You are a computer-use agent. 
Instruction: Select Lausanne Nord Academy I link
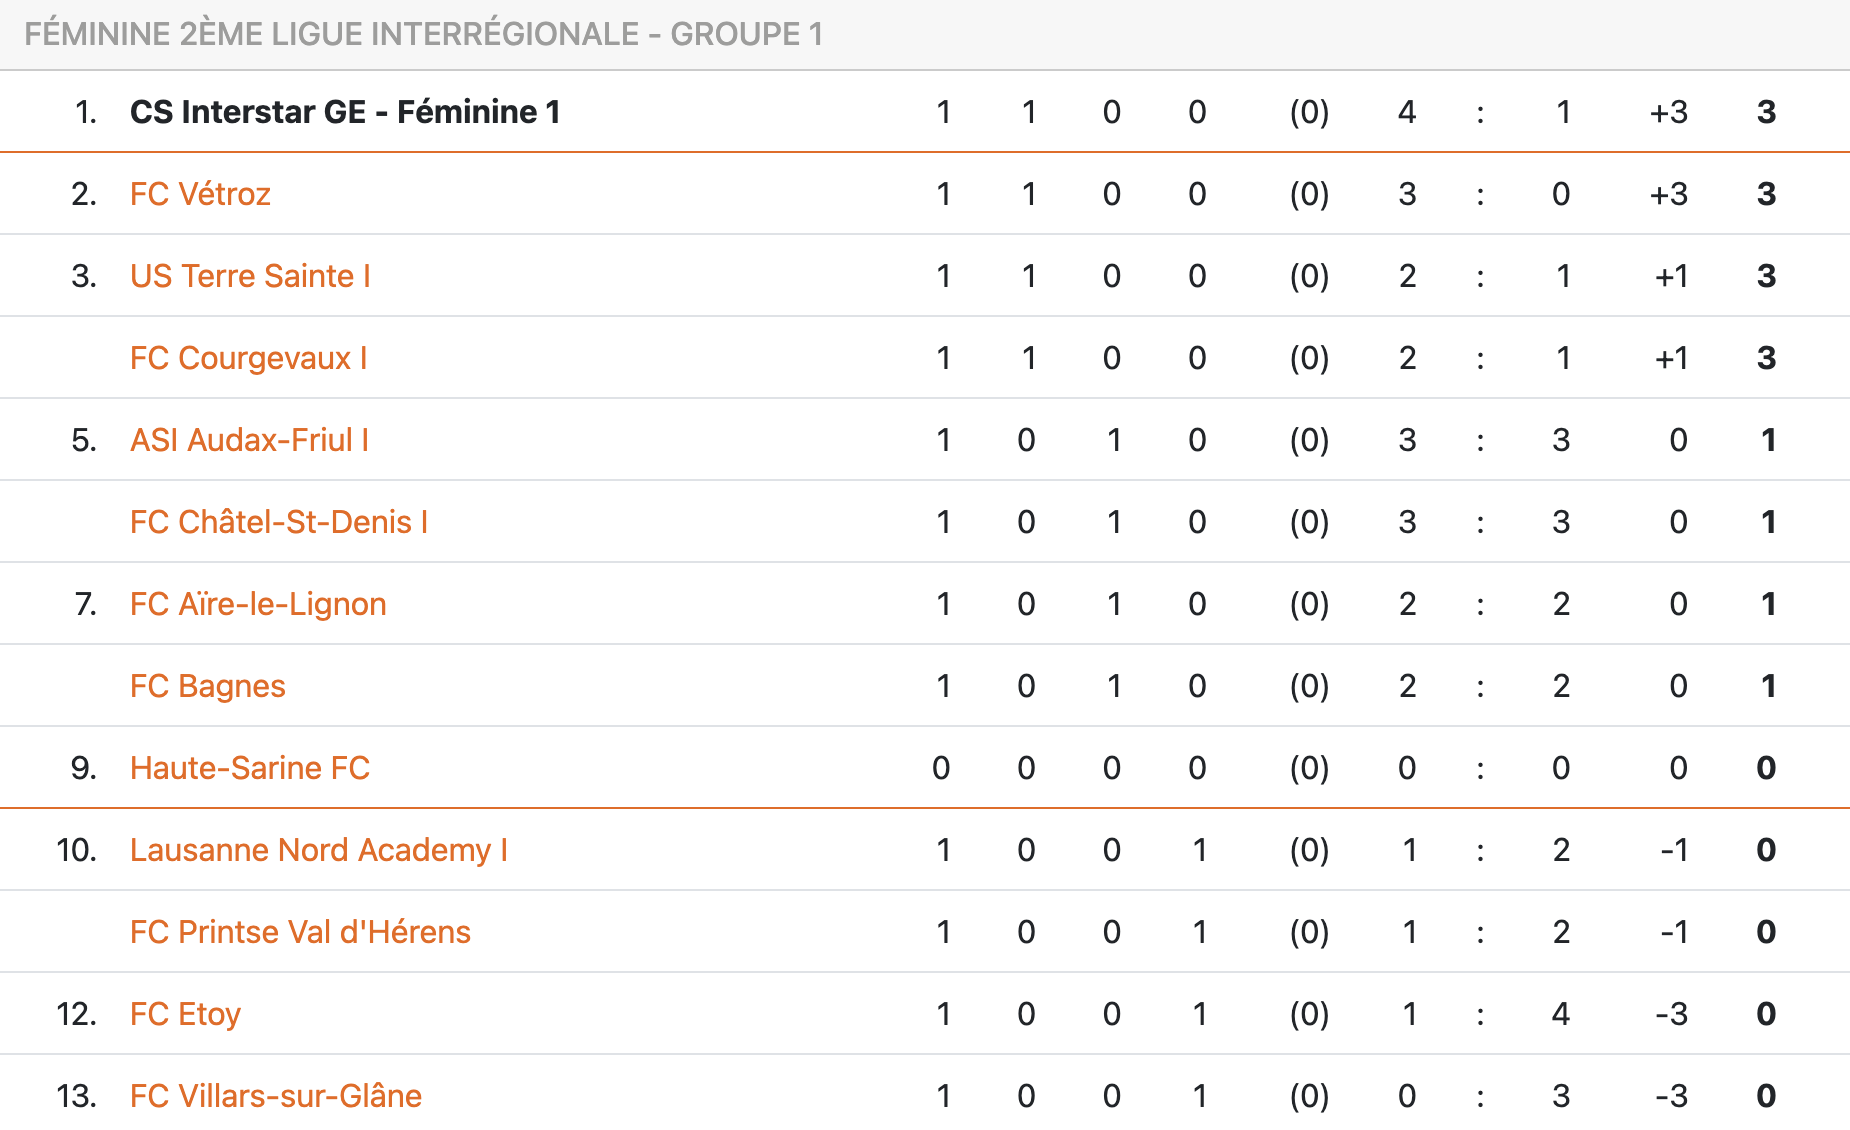(319, 850)
